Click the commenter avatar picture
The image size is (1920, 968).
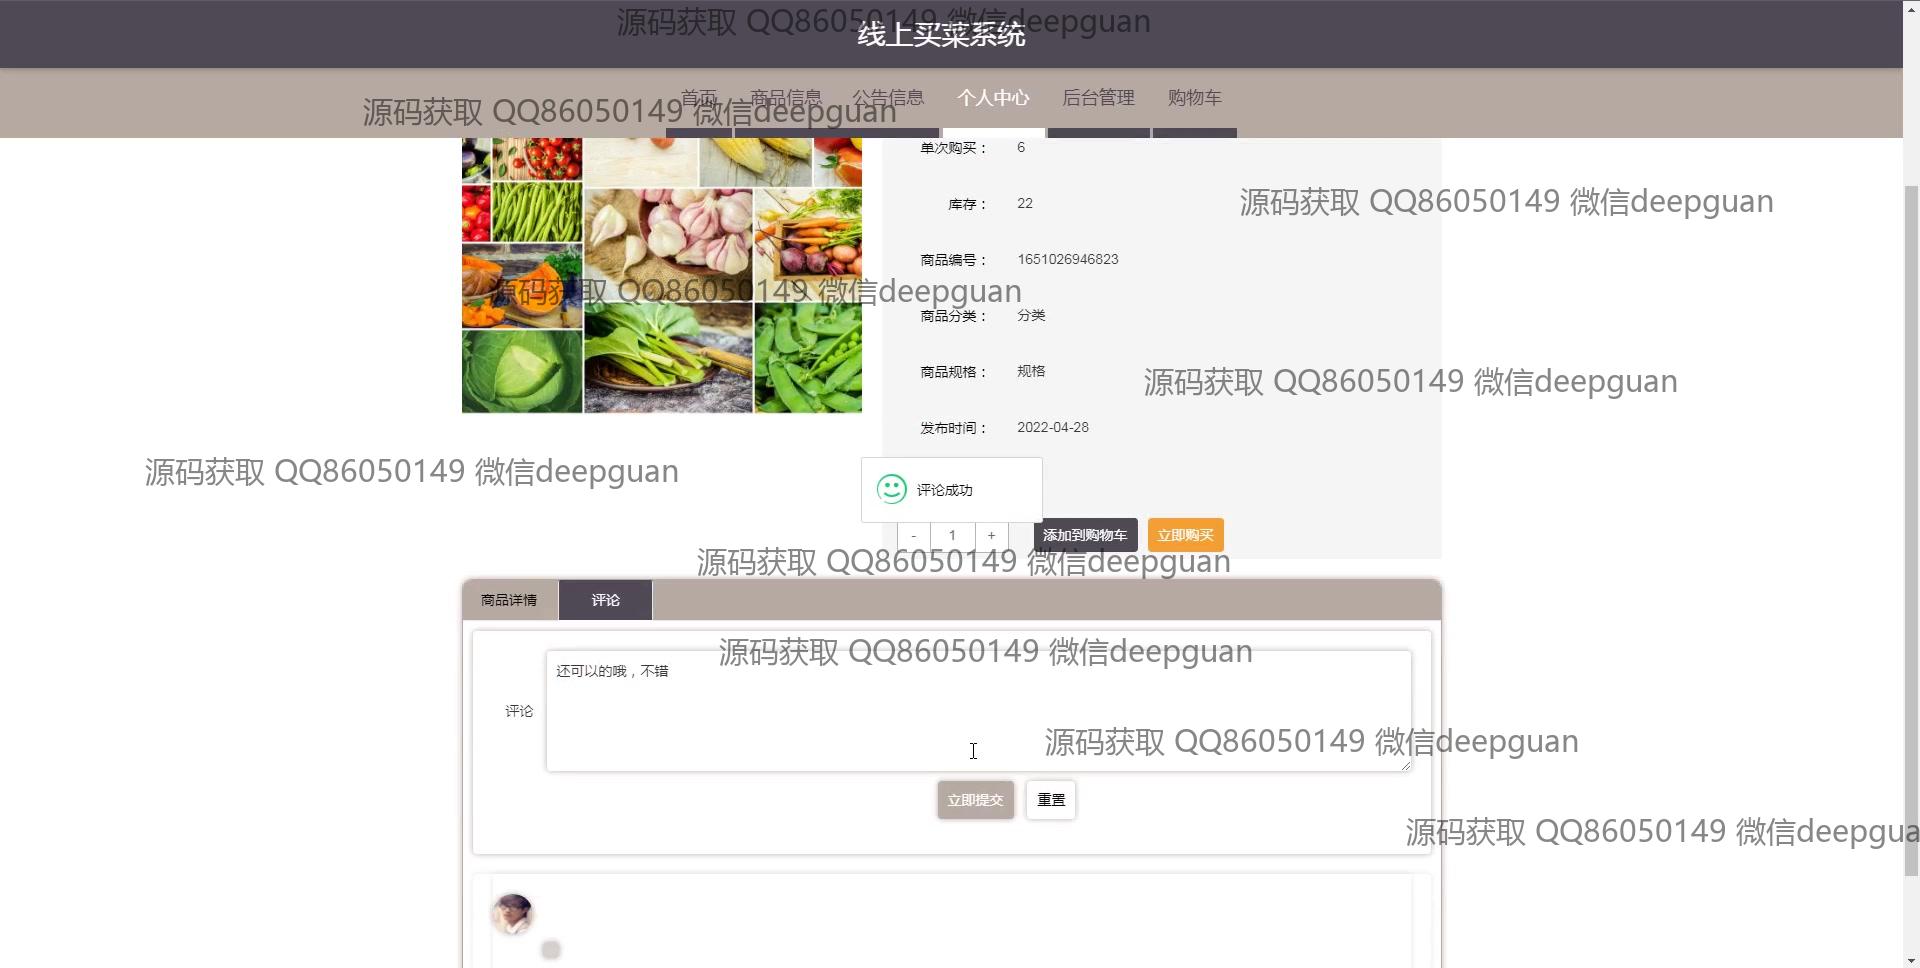513,913
